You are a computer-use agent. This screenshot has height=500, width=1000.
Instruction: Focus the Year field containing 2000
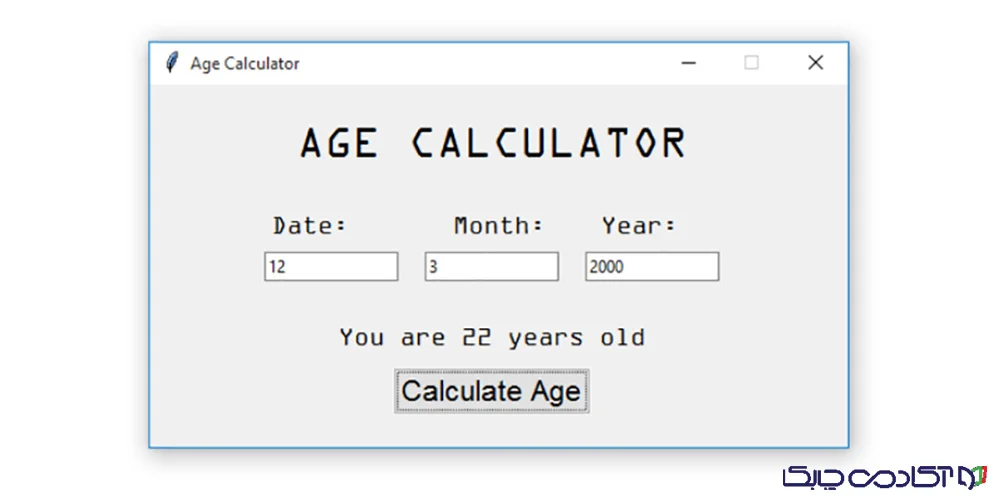pos(651,267)
